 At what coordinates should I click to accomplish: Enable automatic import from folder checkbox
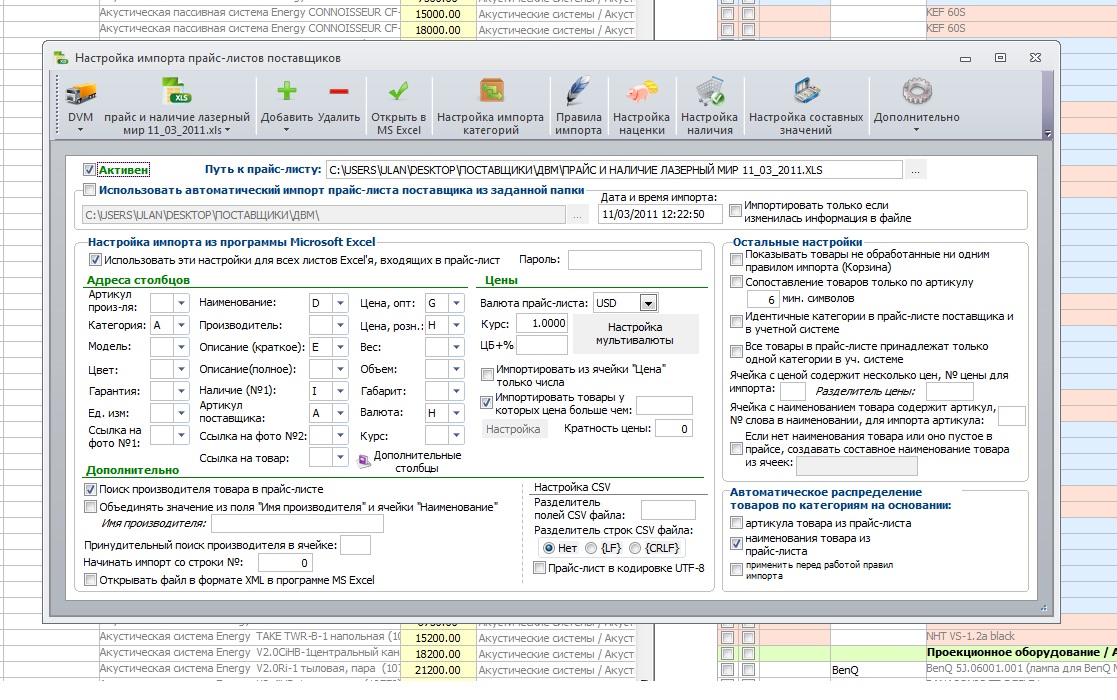pyautogui.click(x=89, y=190)
